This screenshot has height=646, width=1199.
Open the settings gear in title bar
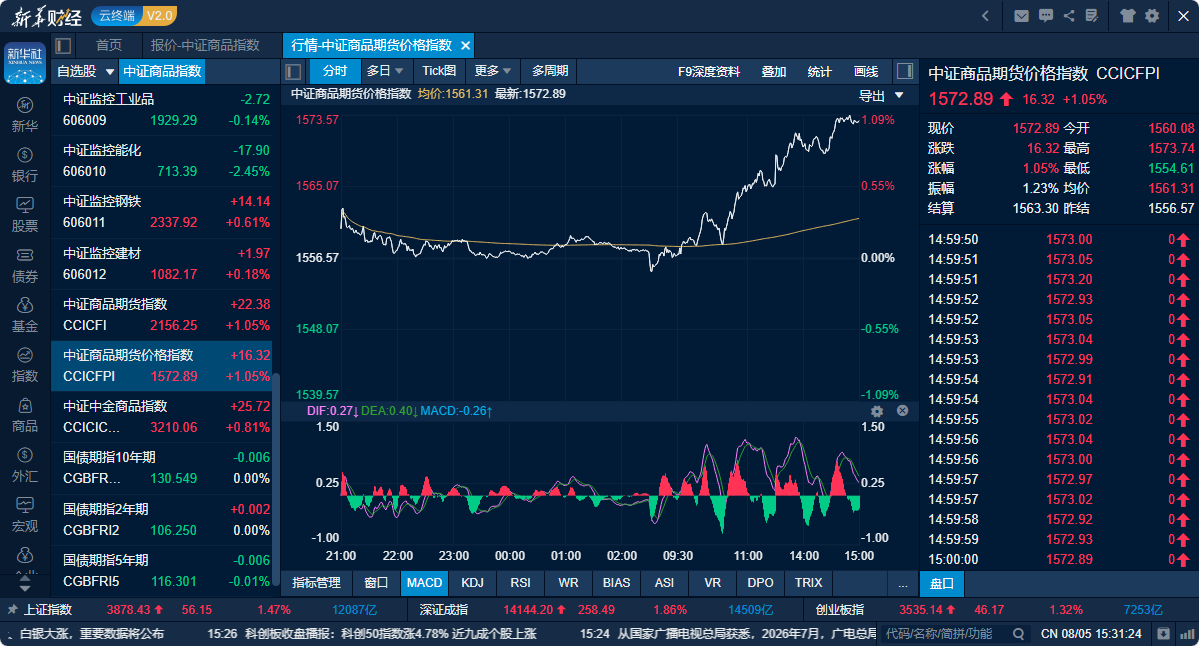1152,16
